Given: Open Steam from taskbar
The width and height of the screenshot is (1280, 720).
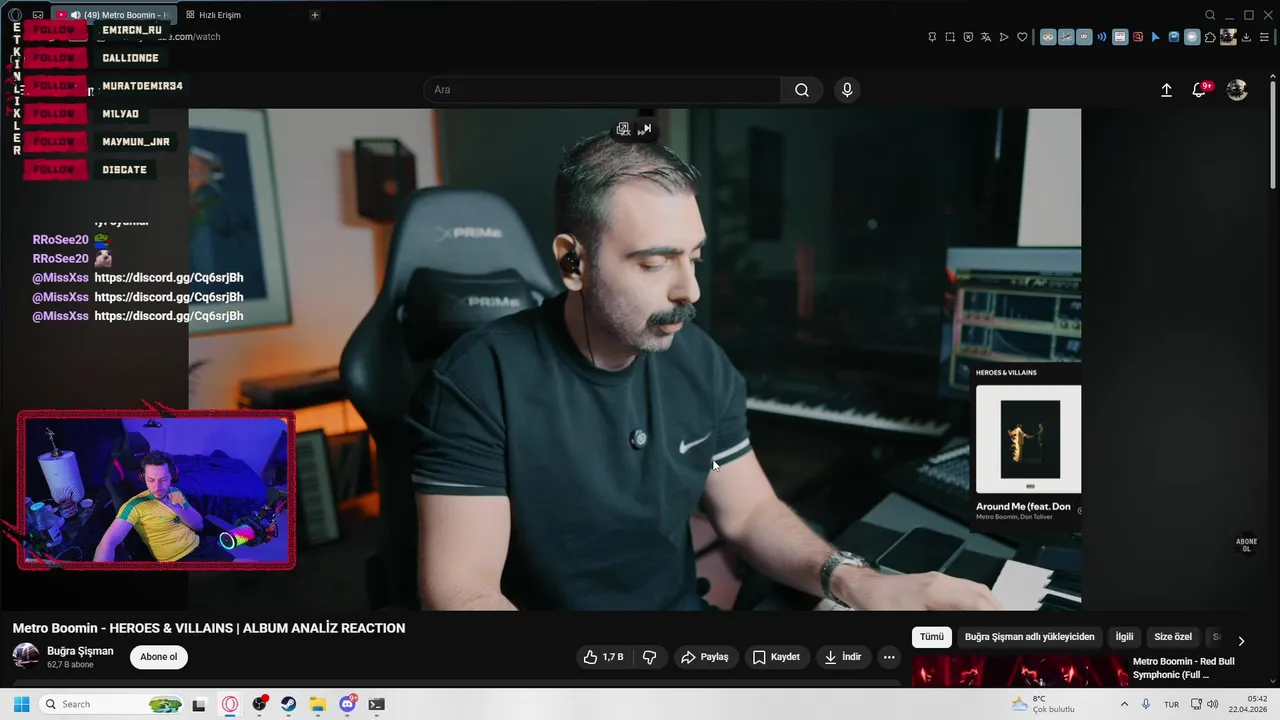Looking at the screenshot, I should (x=289, y=704).
